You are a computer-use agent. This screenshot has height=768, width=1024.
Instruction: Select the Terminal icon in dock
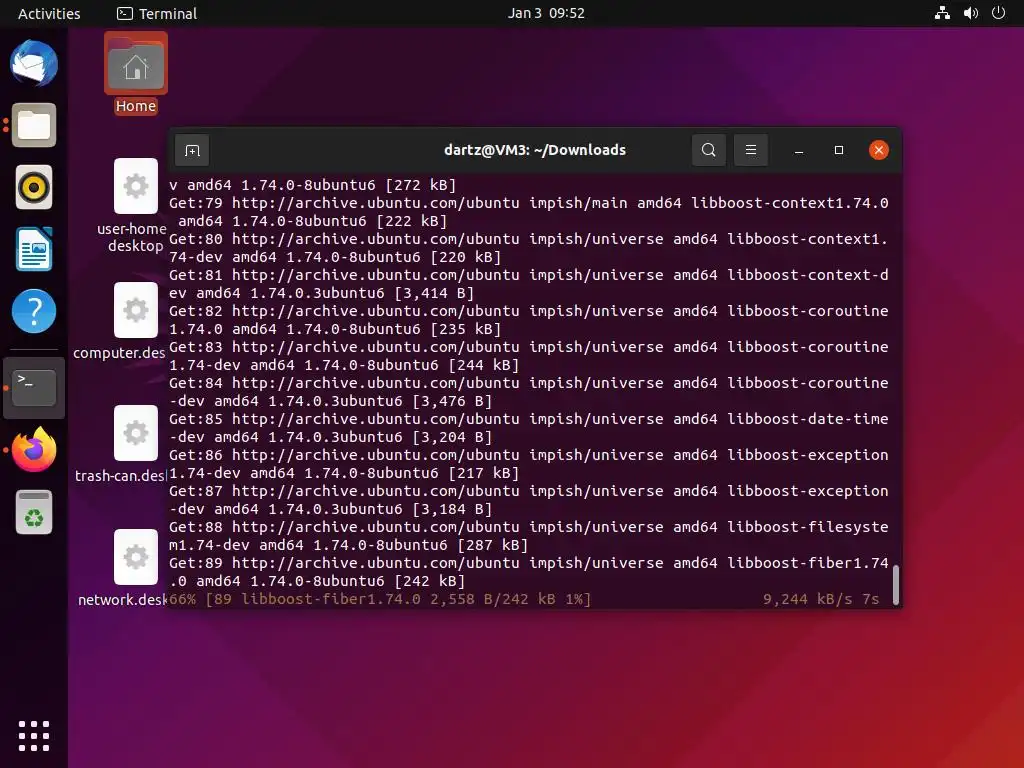click(34, 387)
